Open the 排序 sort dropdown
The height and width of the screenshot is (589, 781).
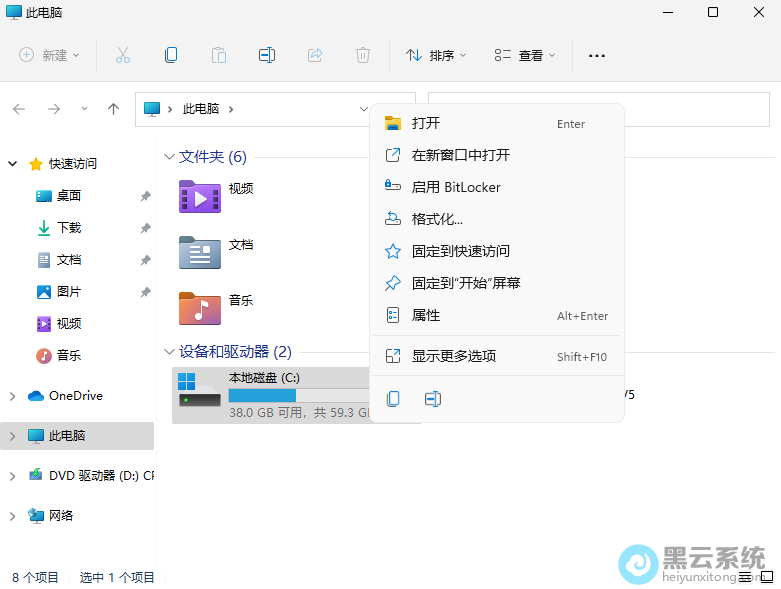point(436,55)
